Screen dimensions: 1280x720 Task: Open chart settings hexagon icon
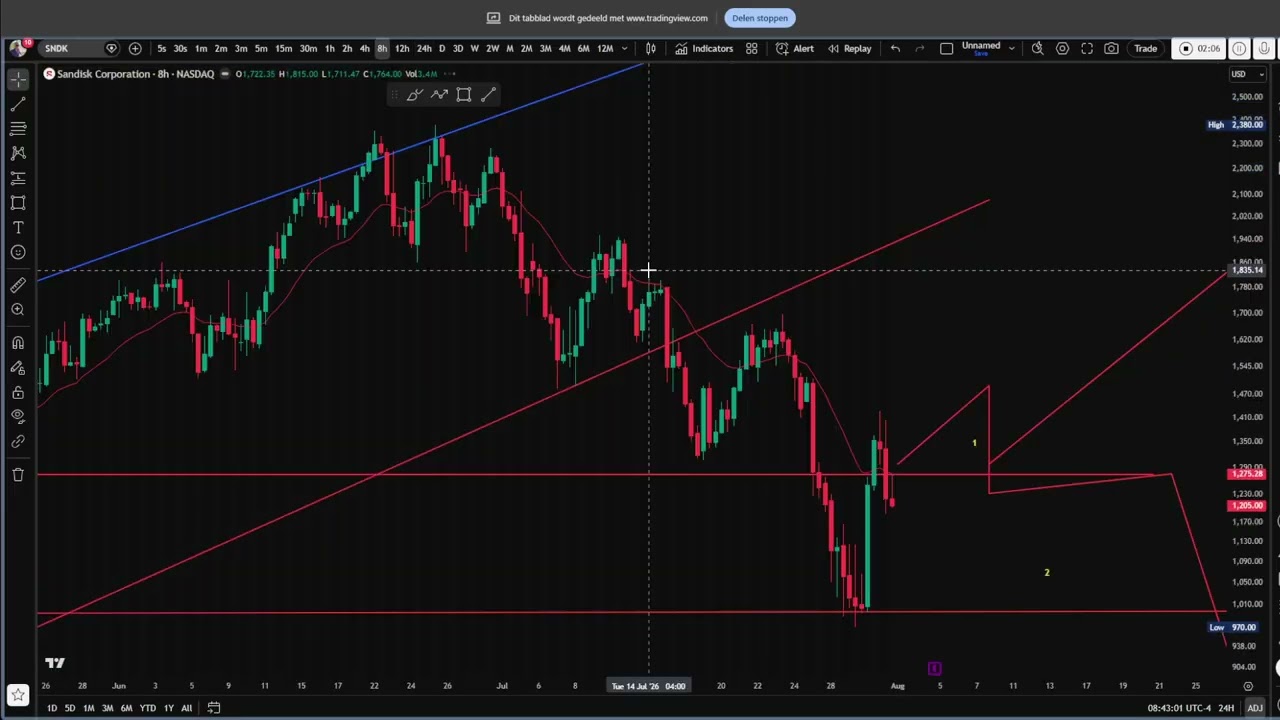tap(1062, 48)
